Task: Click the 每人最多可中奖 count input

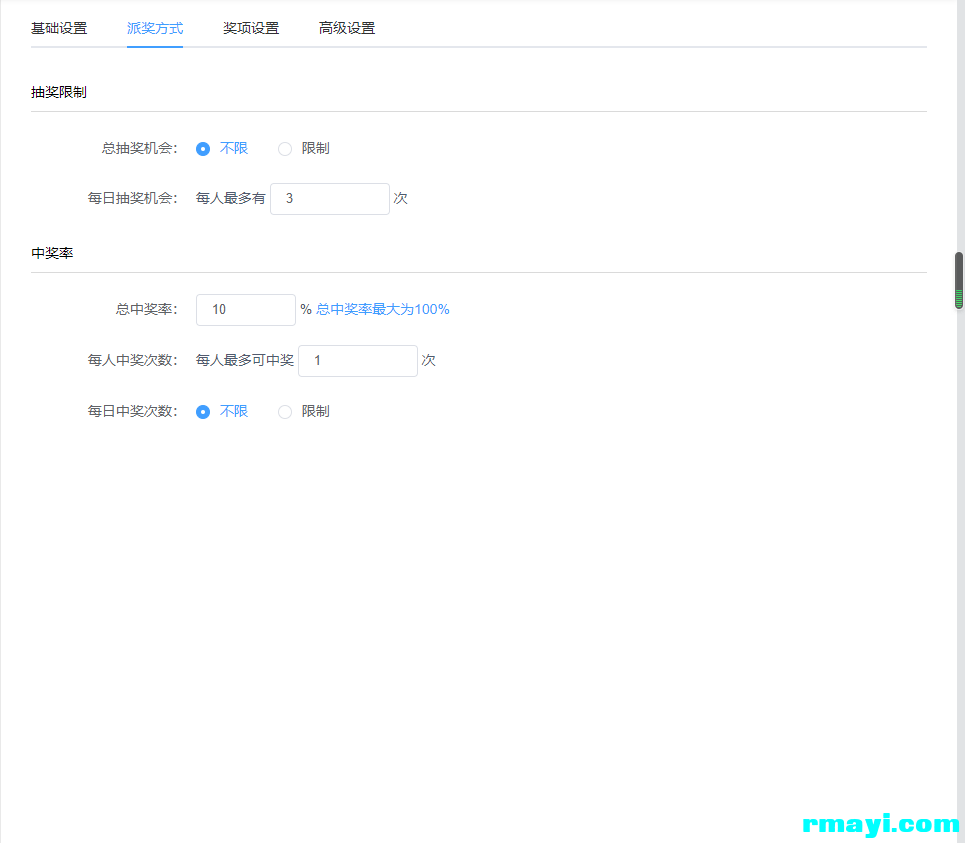Action: coord(357,361)
